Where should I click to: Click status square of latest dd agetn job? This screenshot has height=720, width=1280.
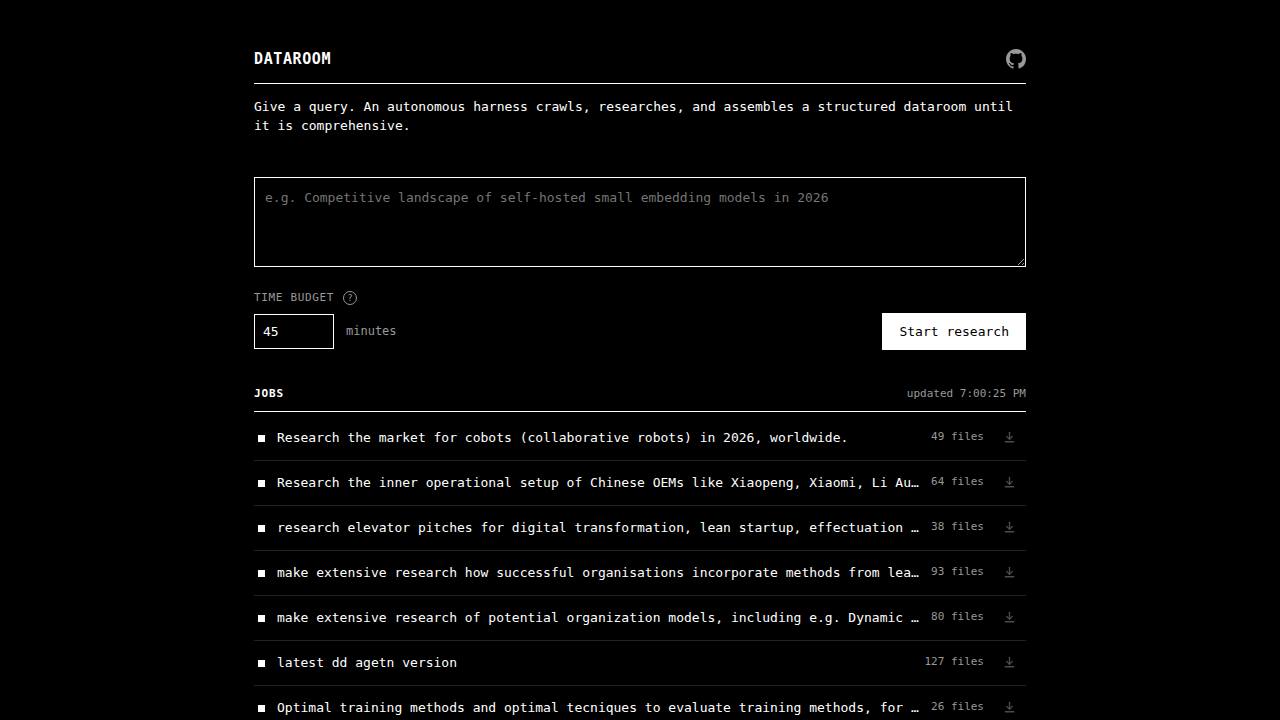click(x=262, y=663)
